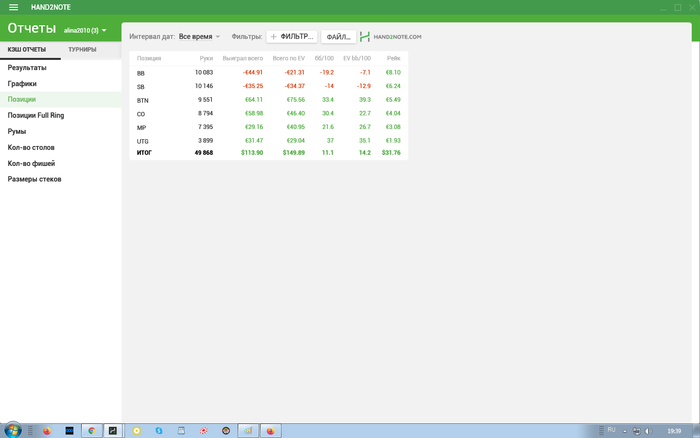Click the 49 868 total hands cell
The height and width of the screenshot is (438, 700).
[x=204, y=153]
